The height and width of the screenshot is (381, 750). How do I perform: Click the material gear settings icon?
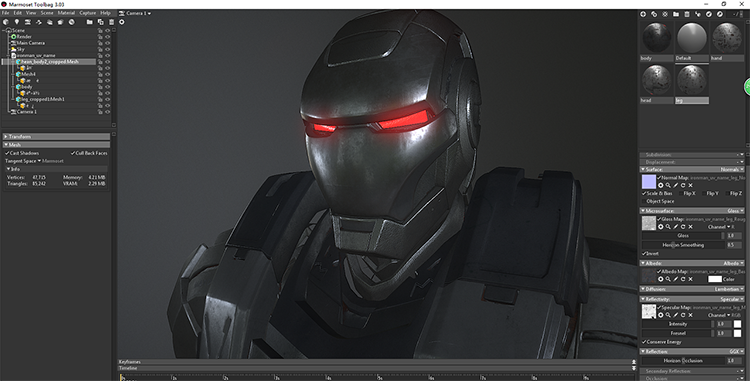pyautogui.click(x=665, y=14)
